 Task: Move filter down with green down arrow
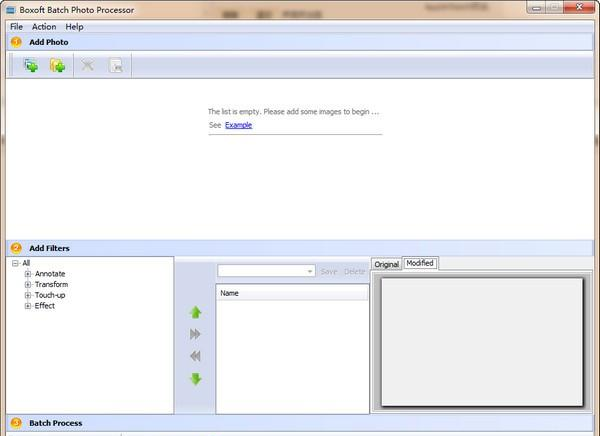click(196, 379)
